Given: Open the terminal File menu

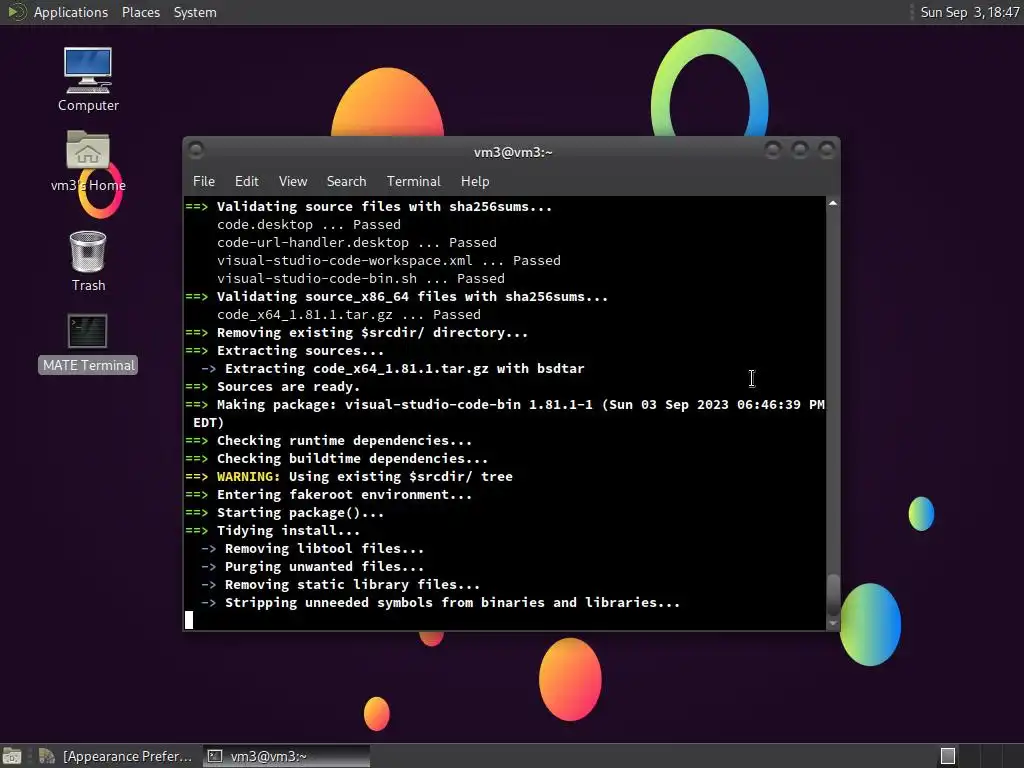Looking at the screenshot, I should 203,182.
